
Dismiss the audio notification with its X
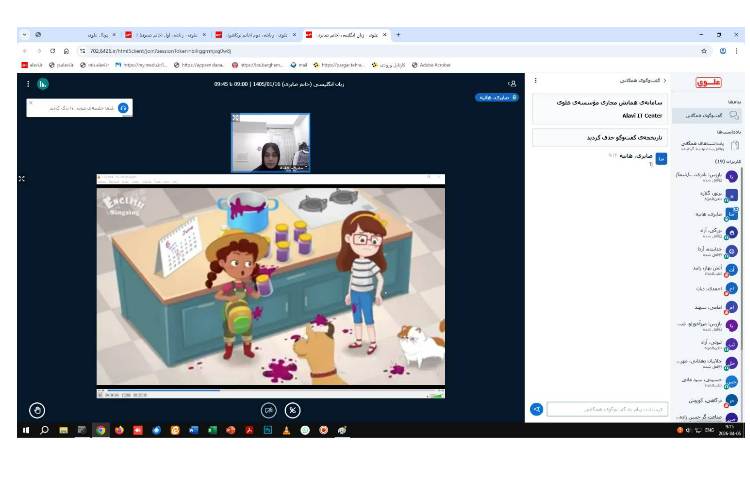coord(31,102)
